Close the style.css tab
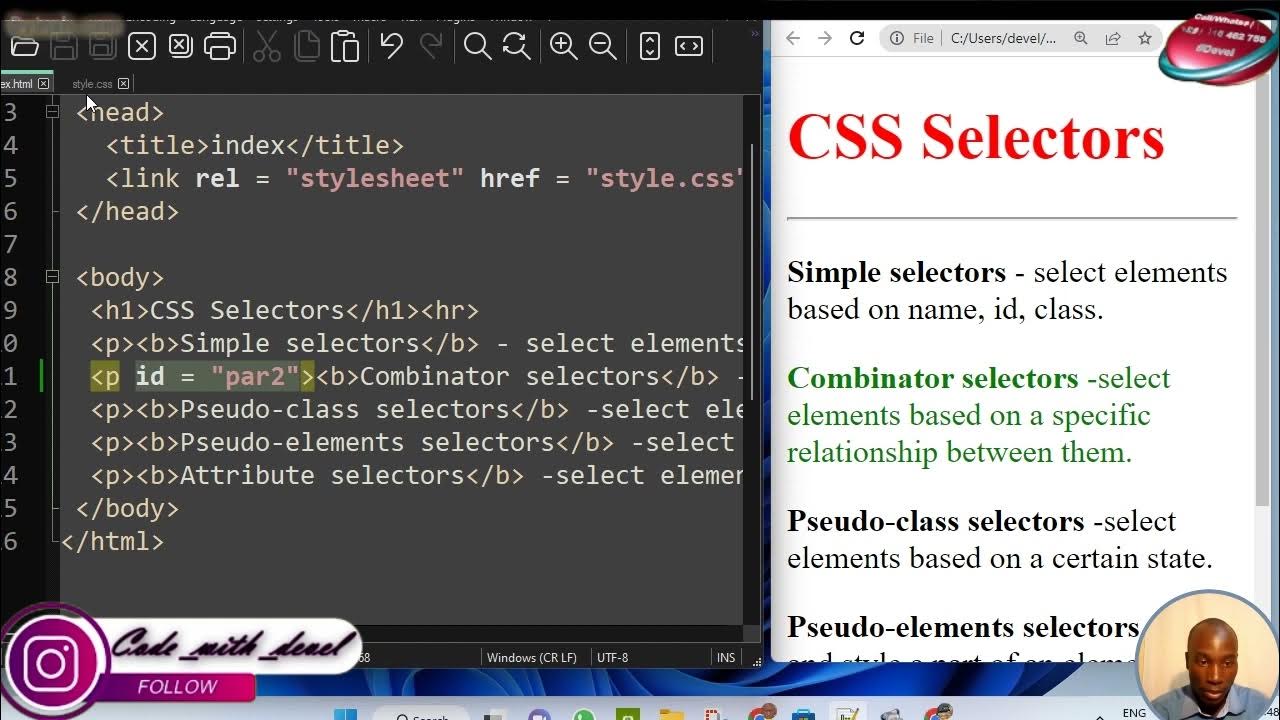 [123, 84]
